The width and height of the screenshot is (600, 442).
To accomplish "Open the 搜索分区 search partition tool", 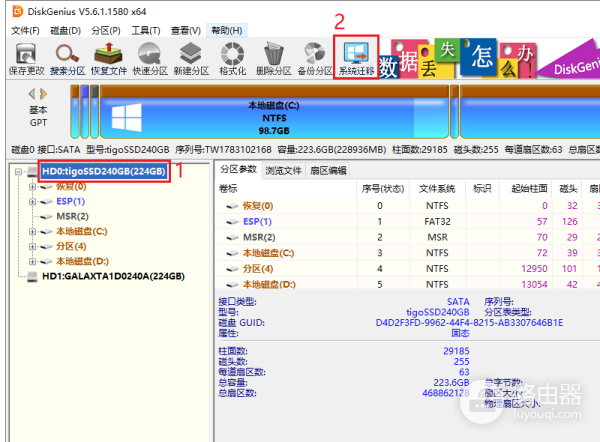I will tap(69, 56).
